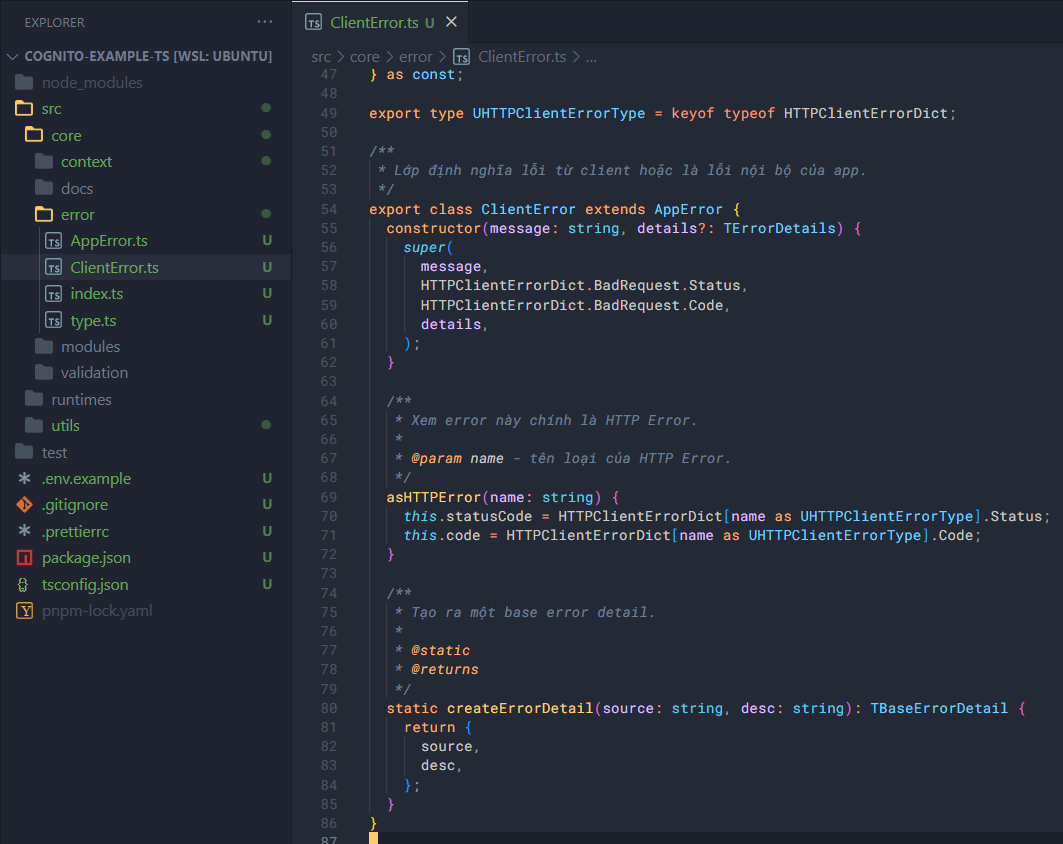This screenshot has height=844, width=1063.
Task: Click the .prettierrc asterisk icon
Action: [x=25, y=531]
